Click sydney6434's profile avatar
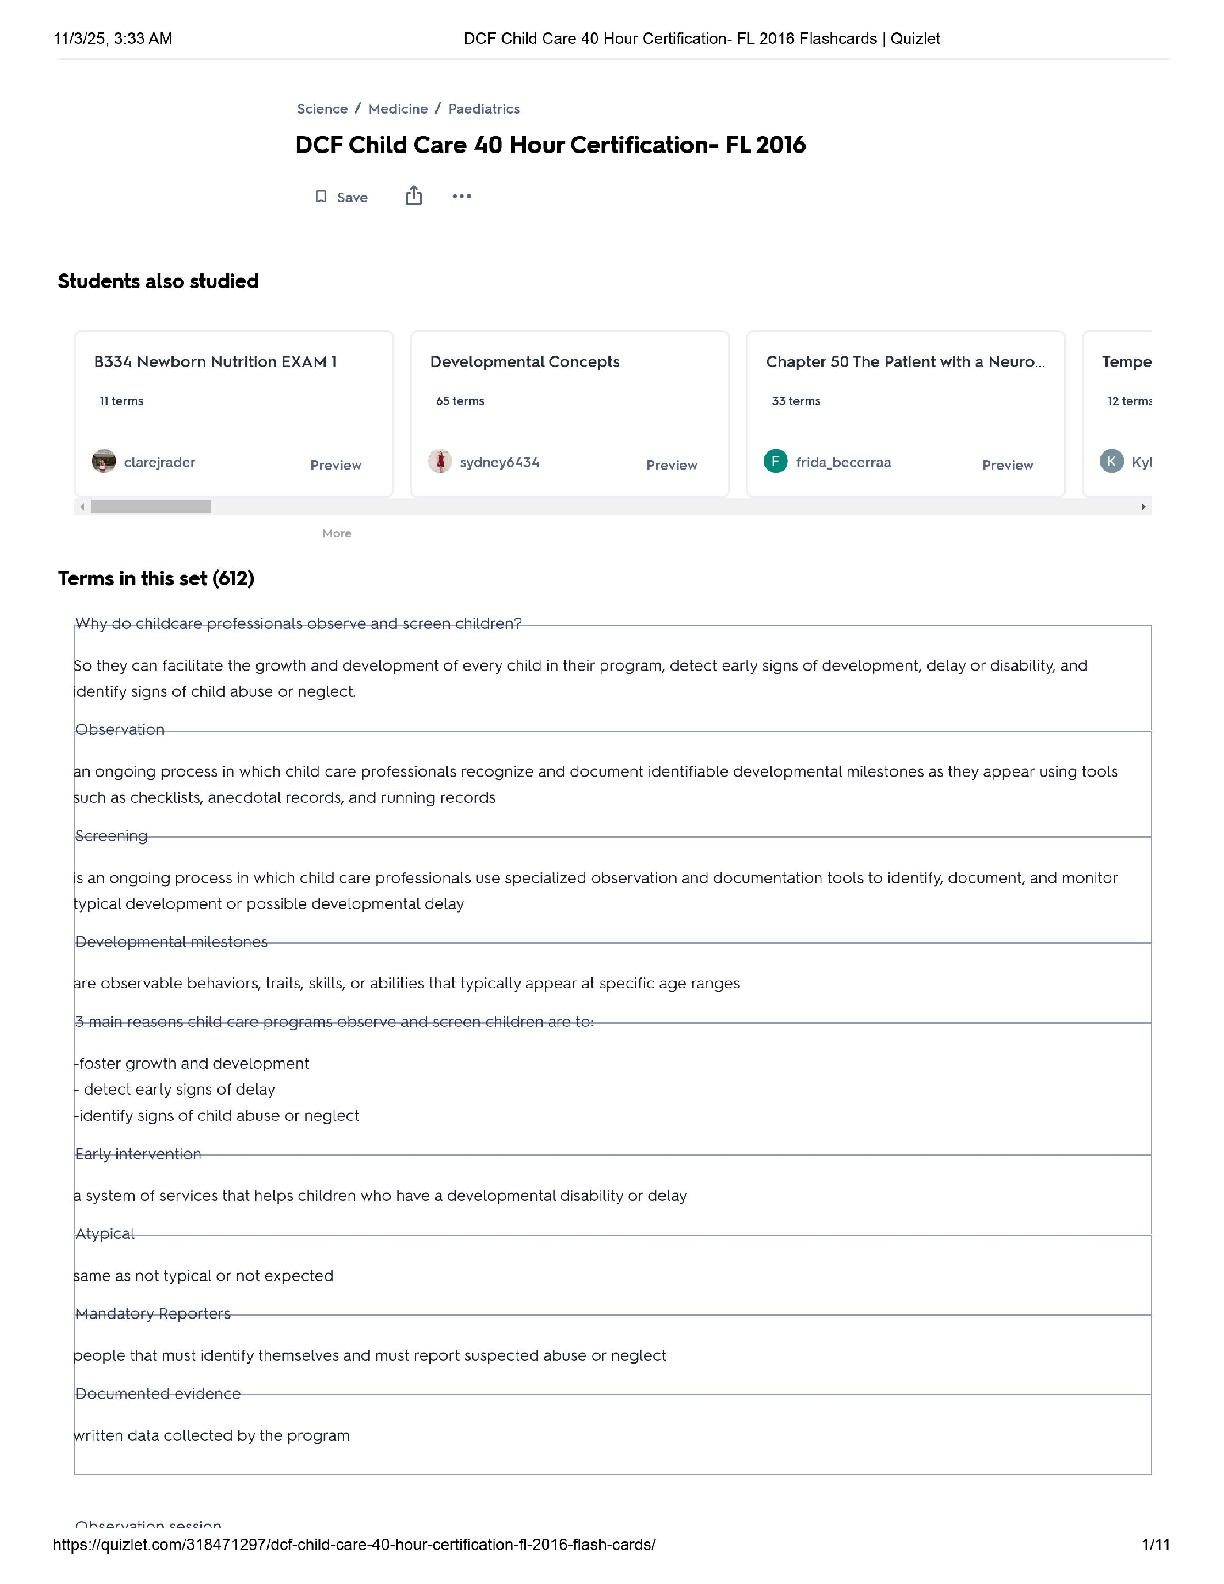The image size is (1224, 1584). click(x=440, y=462)
